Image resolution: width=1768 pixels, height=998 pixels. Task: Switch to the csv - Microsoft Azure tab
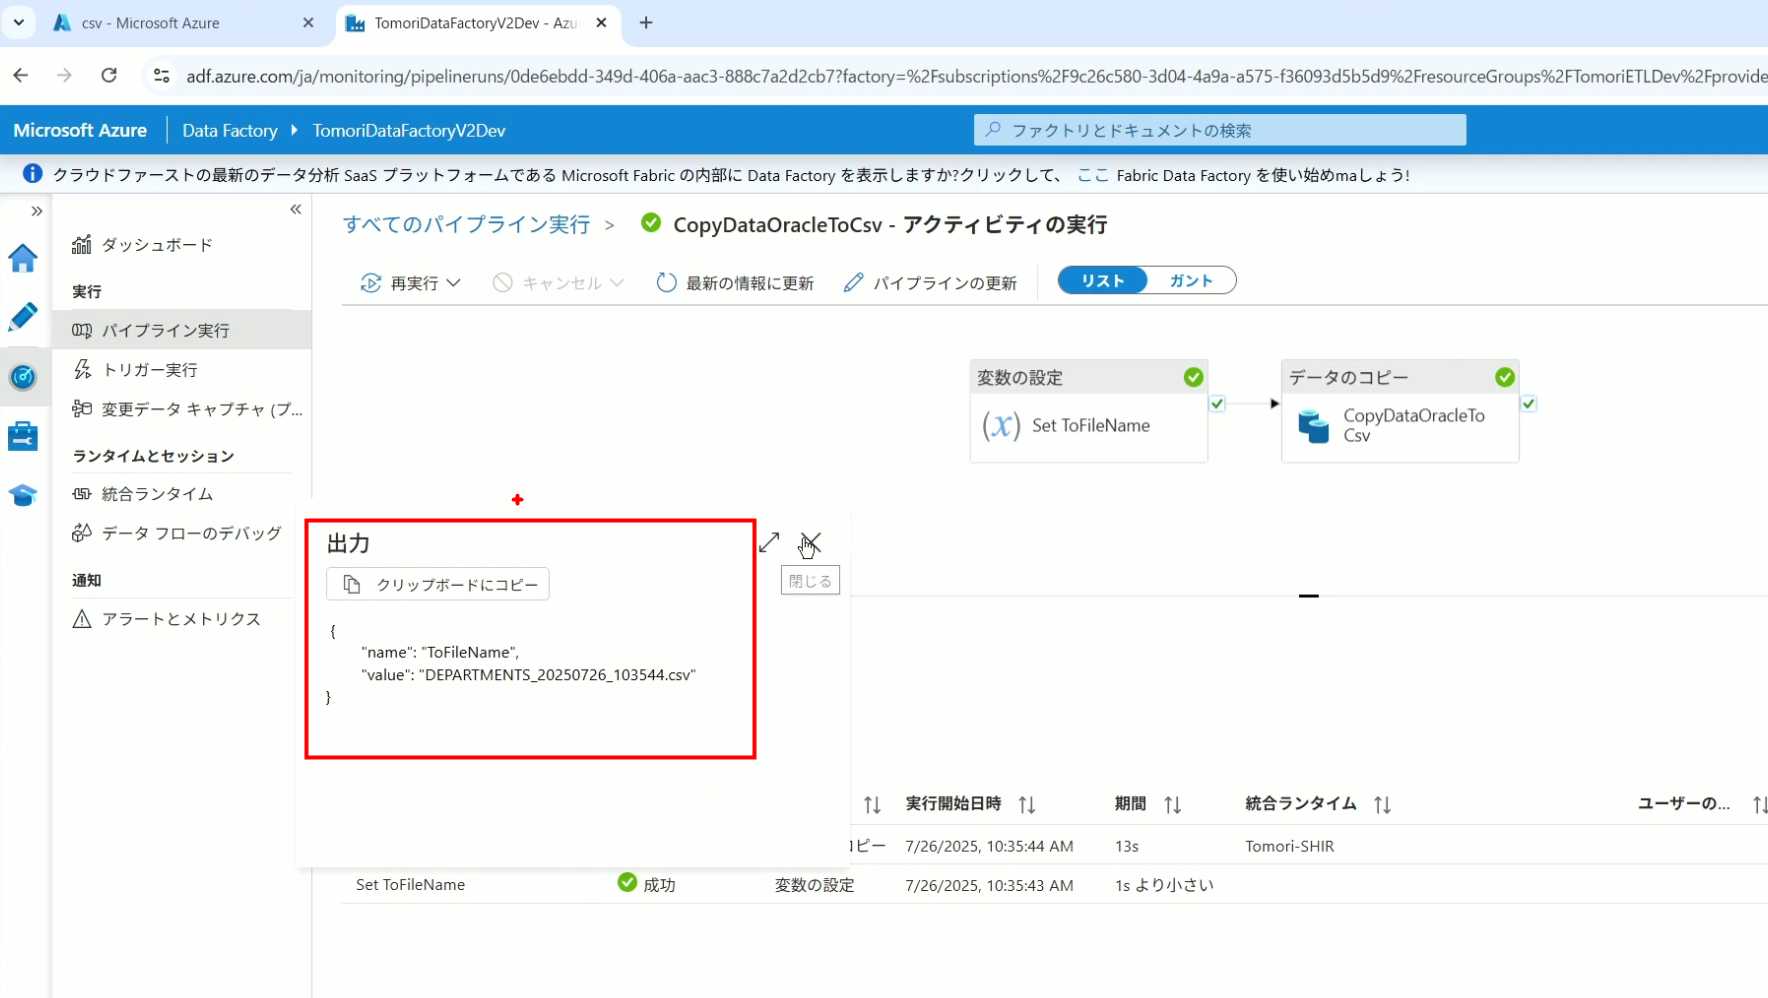(x=150, y=23)
